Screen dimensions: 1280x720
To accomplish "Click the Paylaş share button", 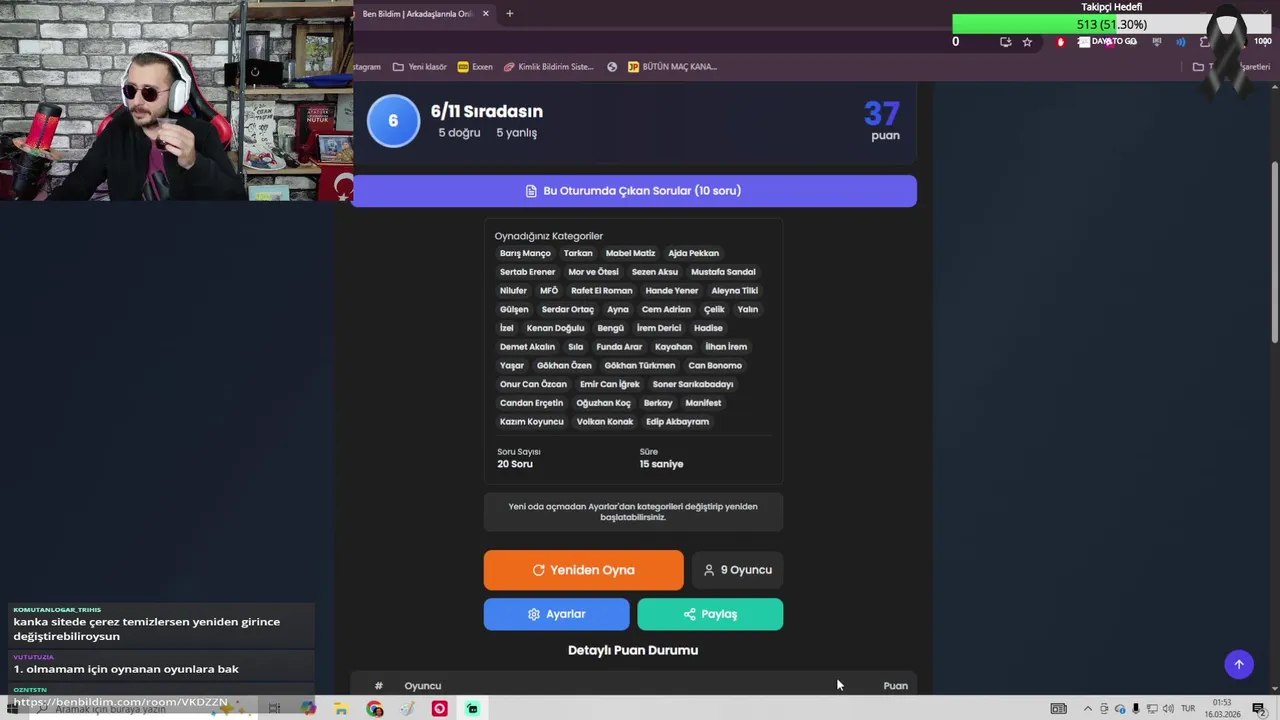I will (710, 614).
